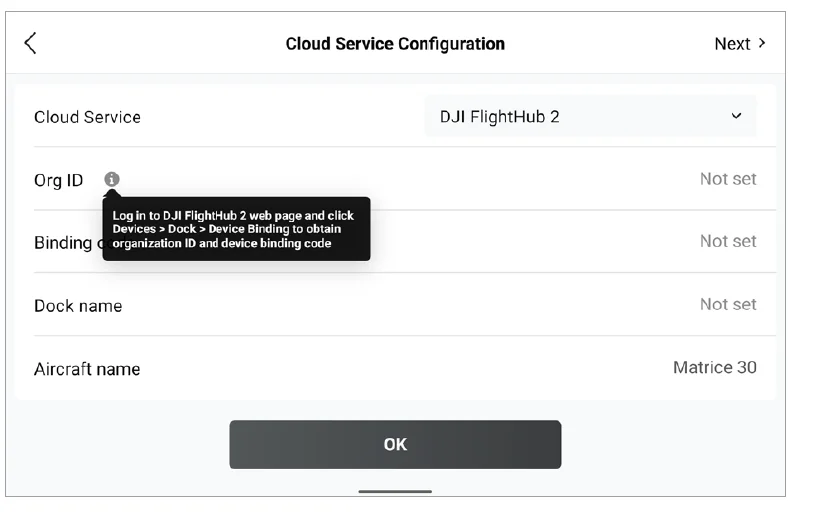The height and width of the screenshot is (514, 813).
Task: Click the Cloud Service label
Action: click(87, 117)
